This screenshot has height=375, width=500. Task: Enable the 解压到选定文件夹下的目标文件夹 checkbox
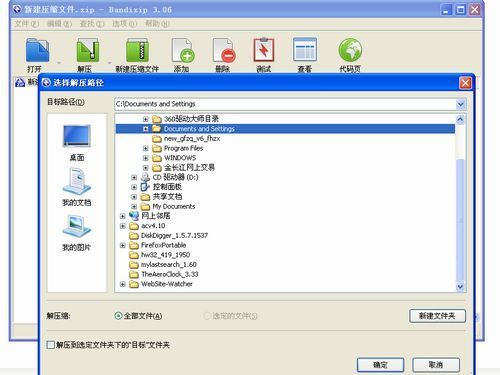[51, 345]
